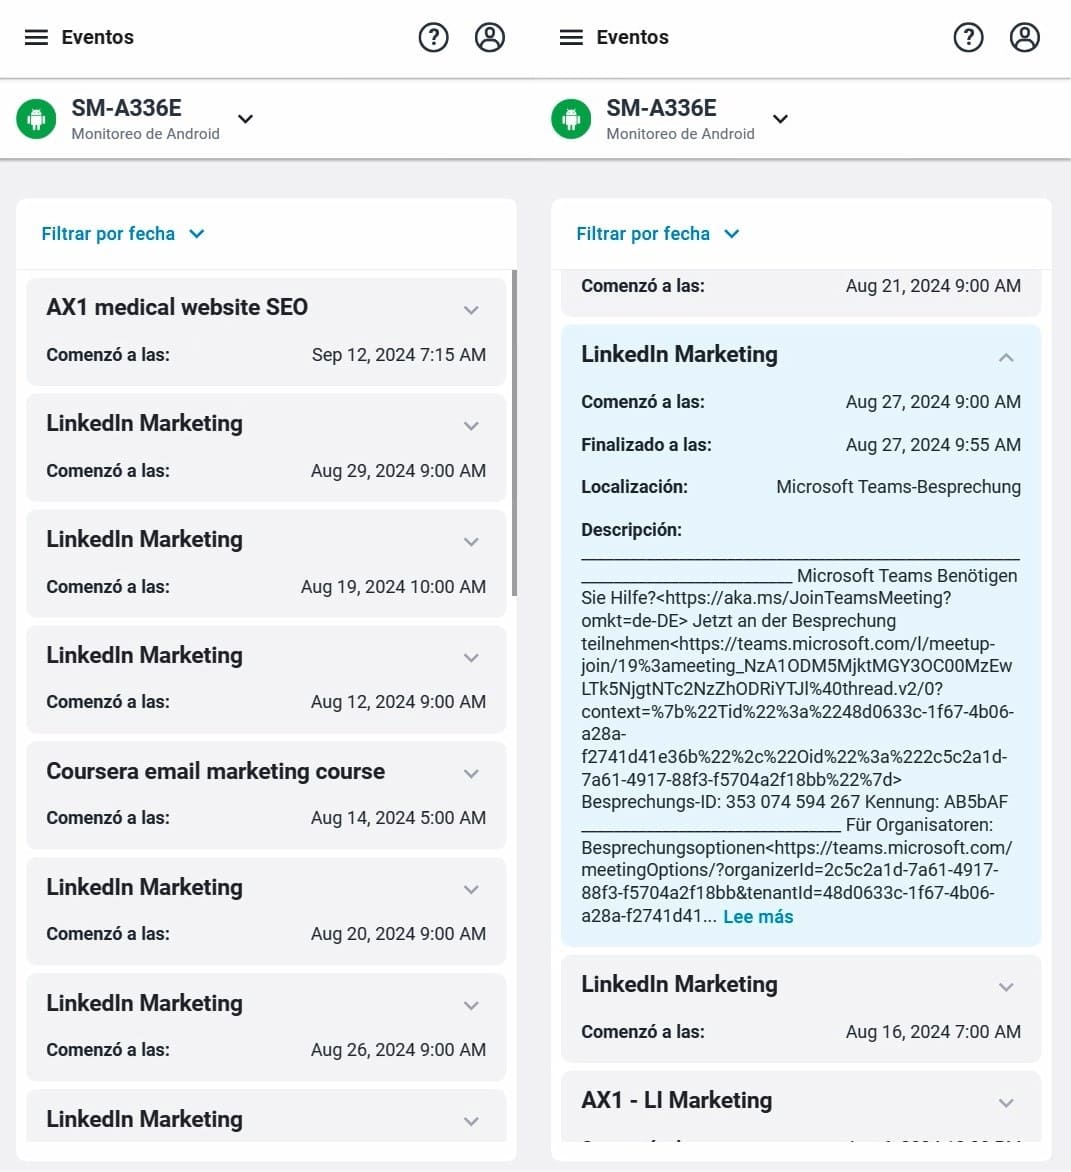The height and width of the screenshot is (1172, 1071).
Task: Open account profile icon in right panel
Action: pyautogui.click(x=1025, y=37)
